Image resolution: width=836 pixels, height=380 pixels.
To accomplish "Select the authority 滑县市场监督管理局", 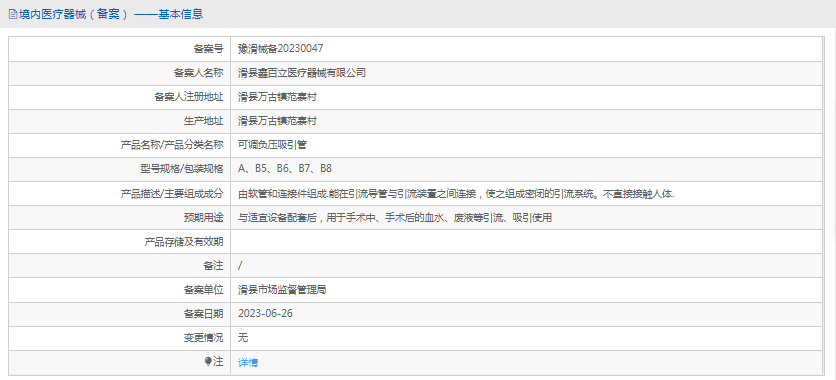I will click(282, 290).
